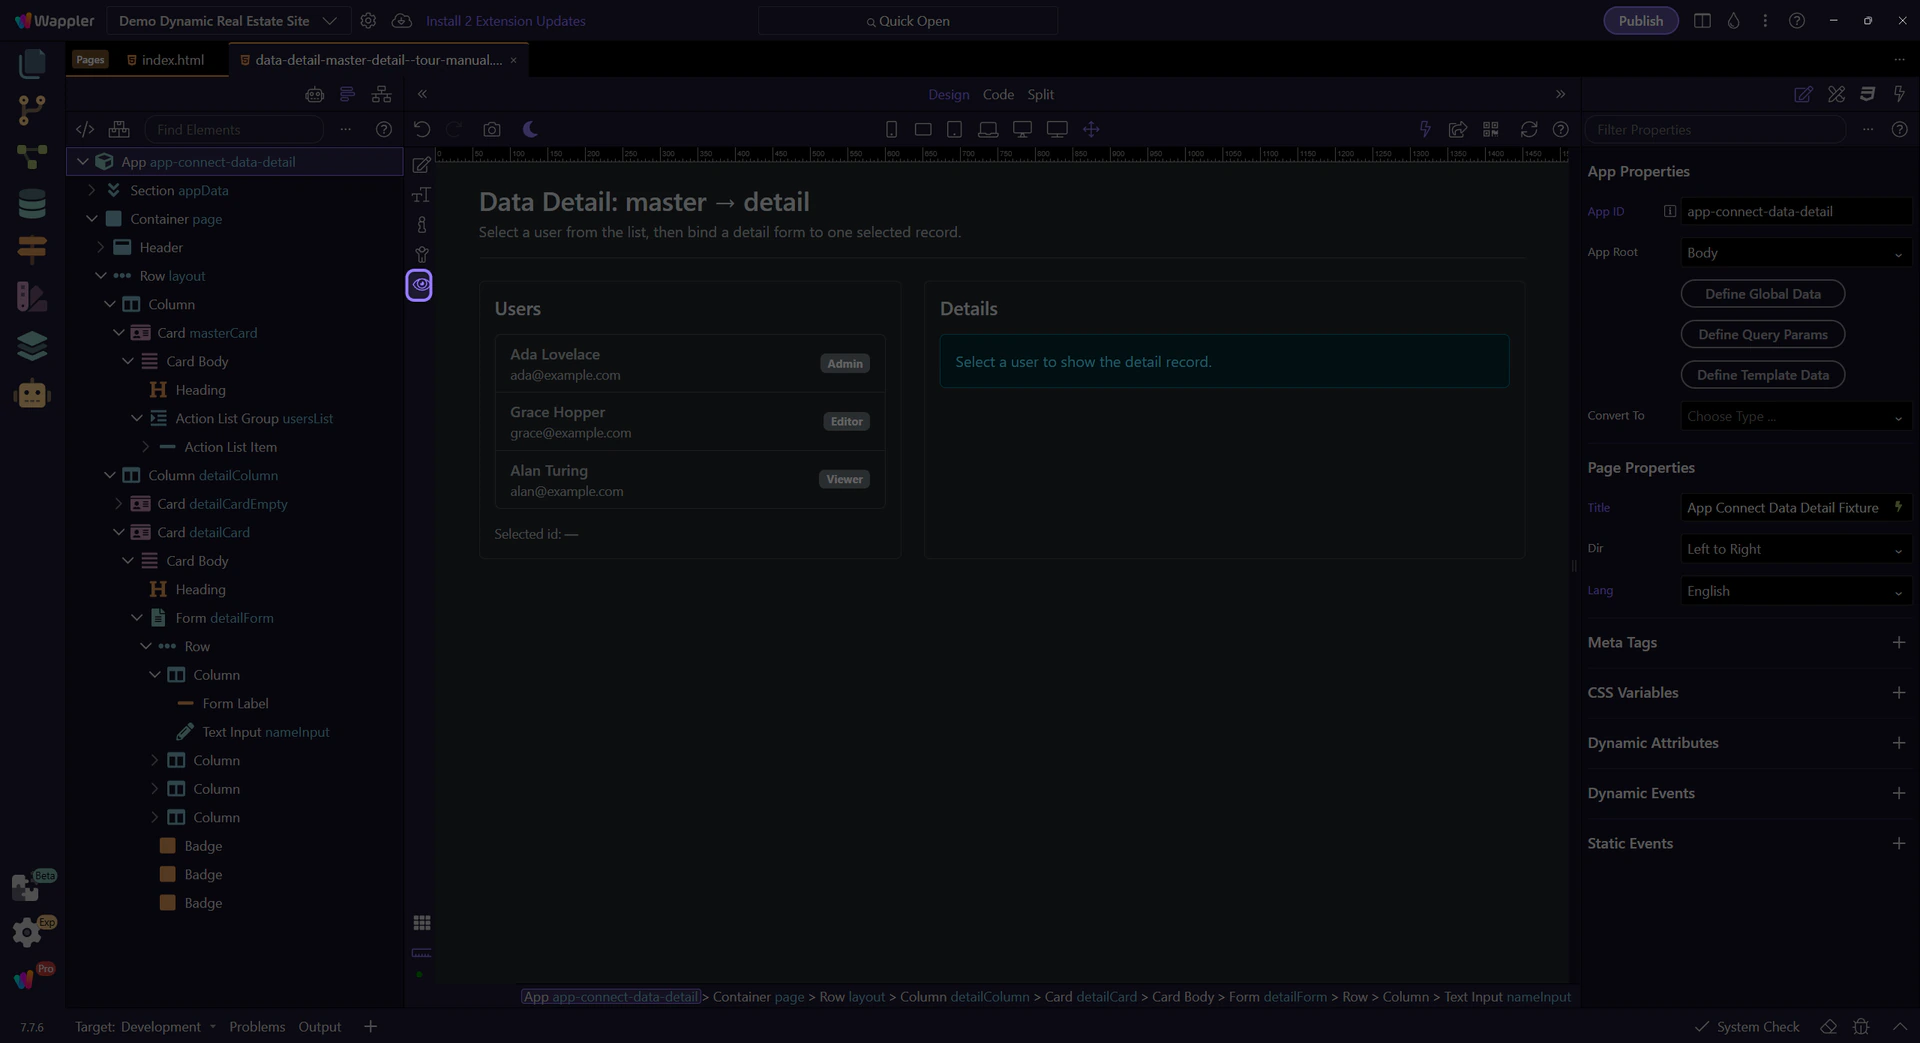
Task: Click the refresh design view icon
Action: (1528, 130)
